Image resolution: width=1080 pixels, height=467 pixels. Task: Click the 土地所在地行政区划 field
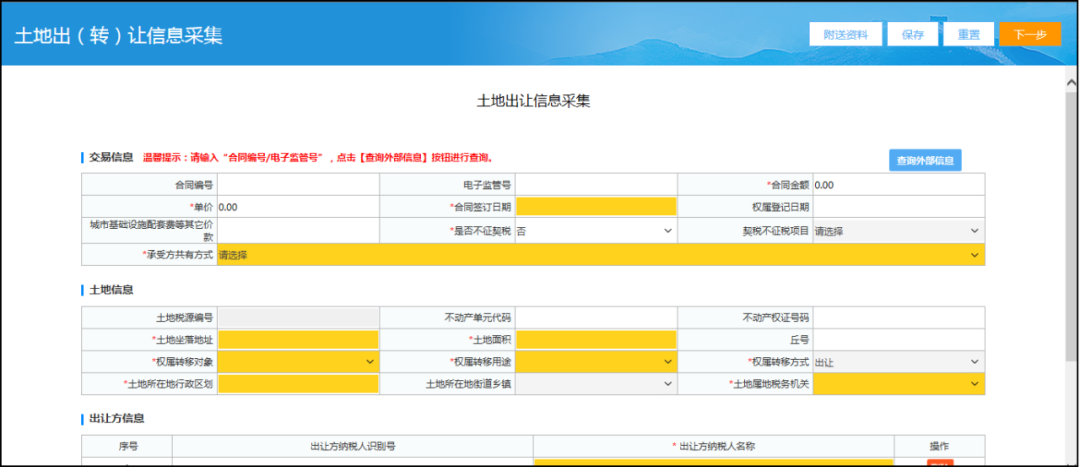pos(298,383)
